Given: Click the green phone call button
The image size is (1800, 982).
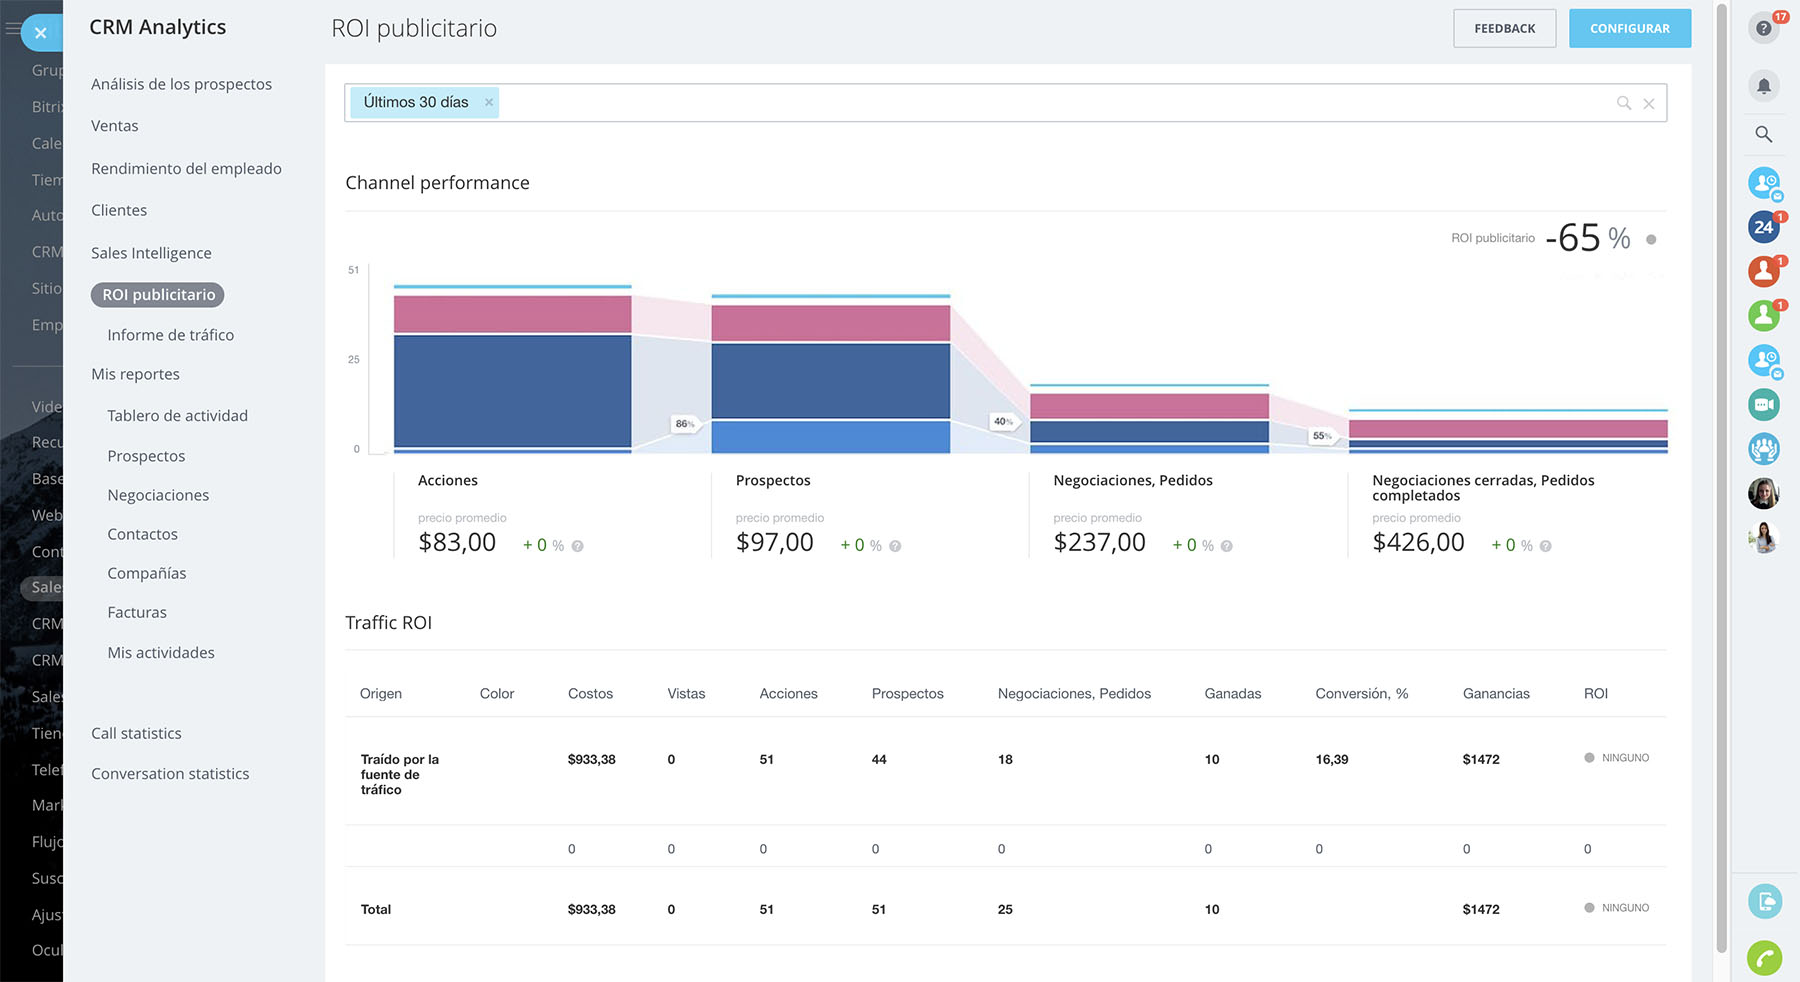Looking at the screenshot, I should pos(1764,958).
